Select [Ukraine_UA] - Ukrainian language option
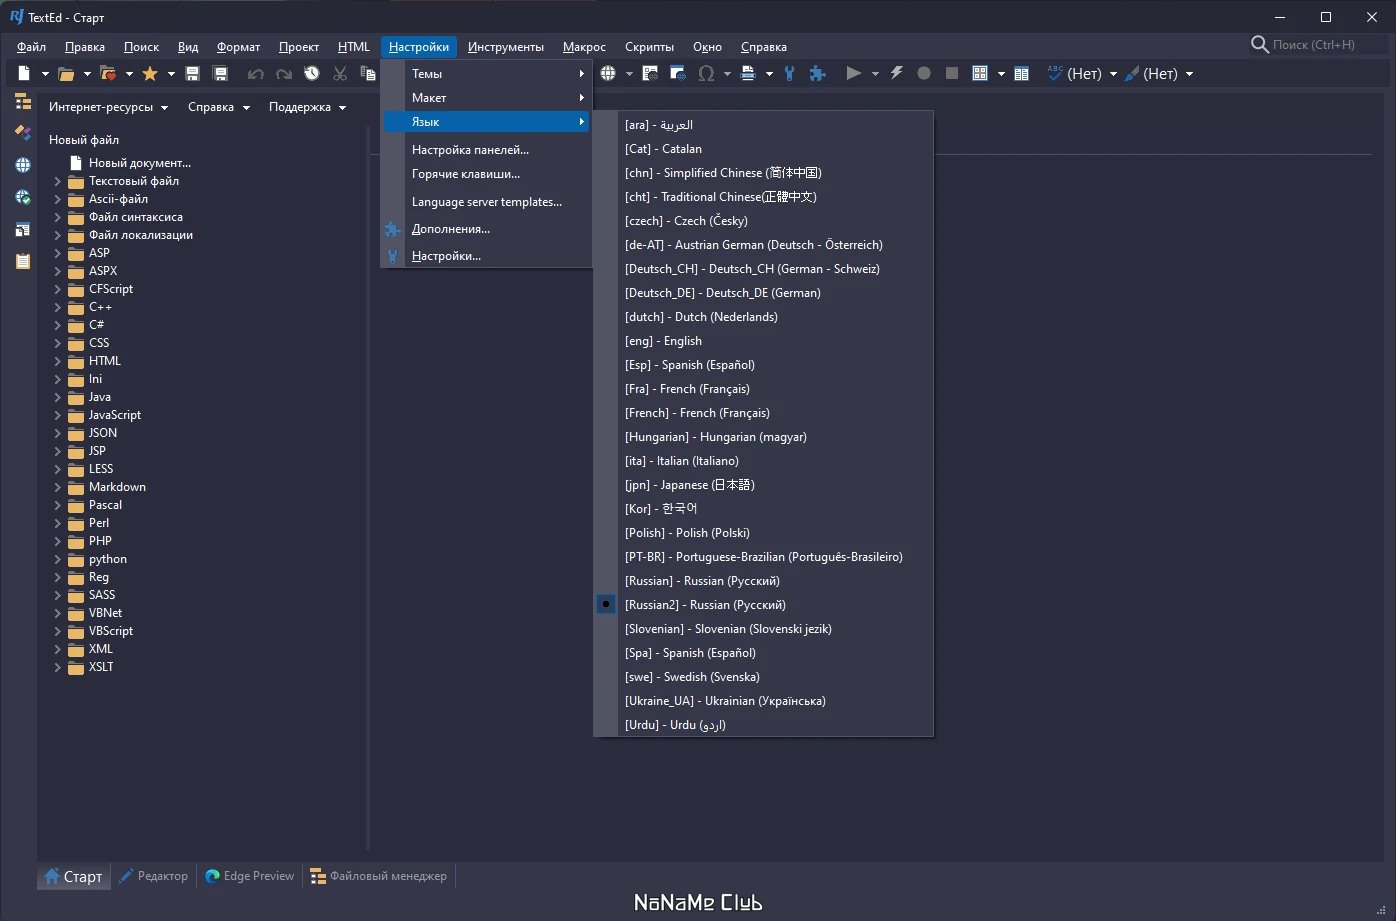This screenshot has width=1396, height=921. [x=764, y=700]
